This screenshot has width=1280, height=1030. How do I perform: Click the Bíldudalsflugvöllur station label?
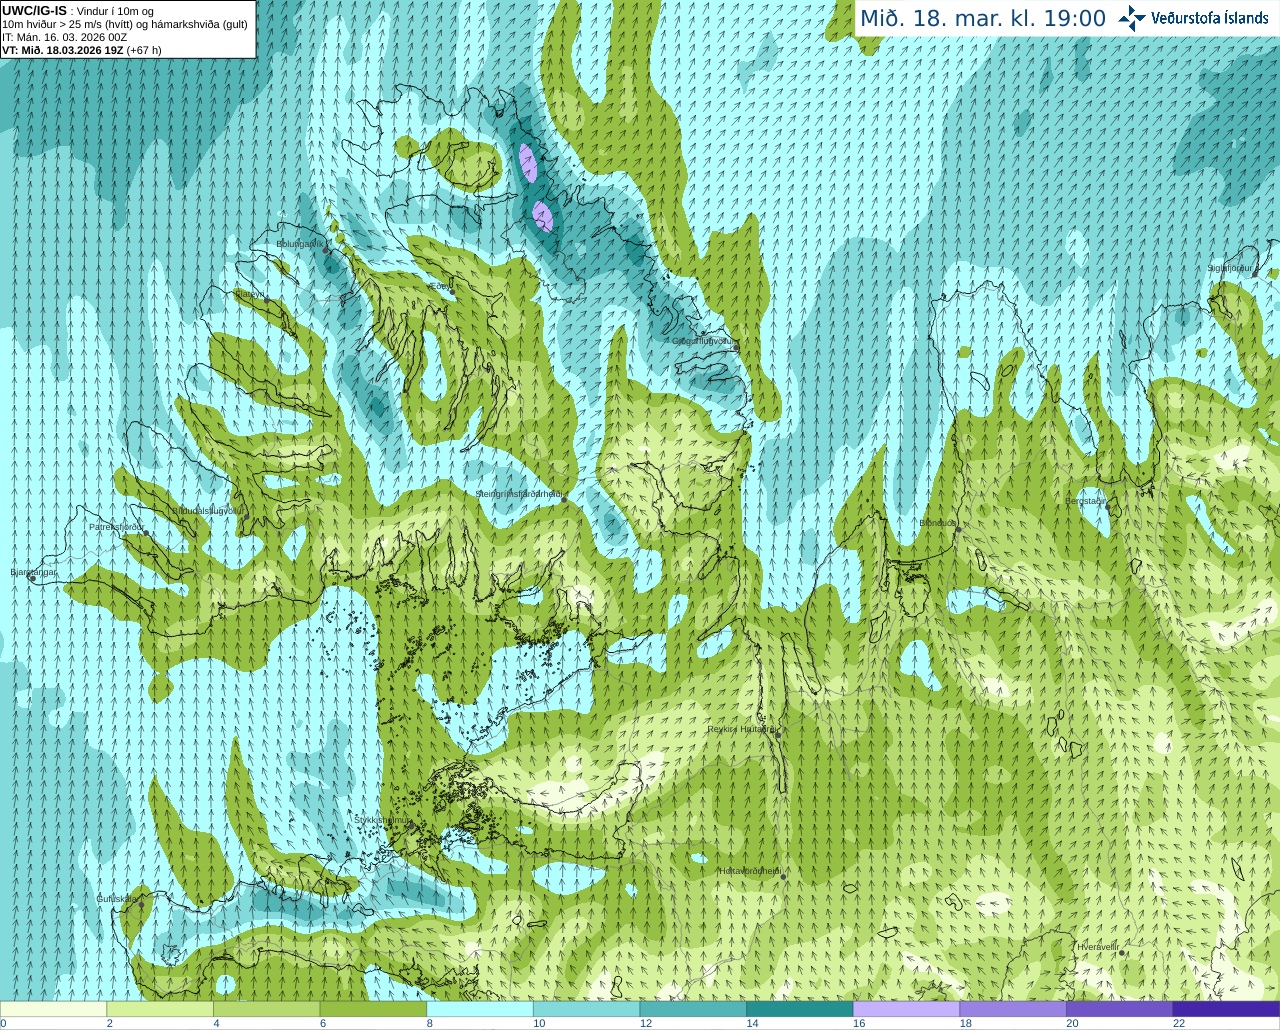208,510
